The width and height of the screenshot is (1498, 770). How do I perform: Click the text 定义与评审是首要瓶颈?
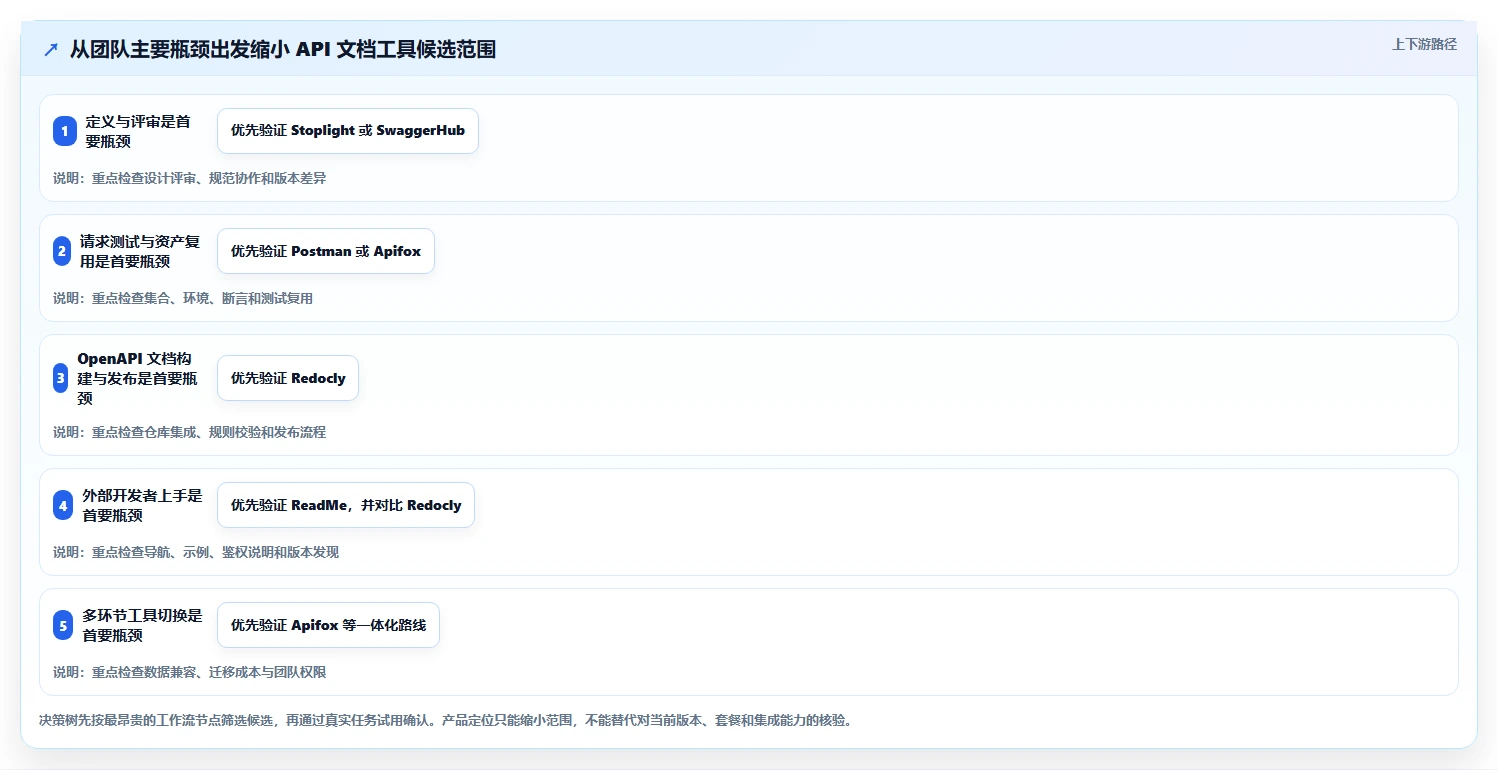(138, 131)
